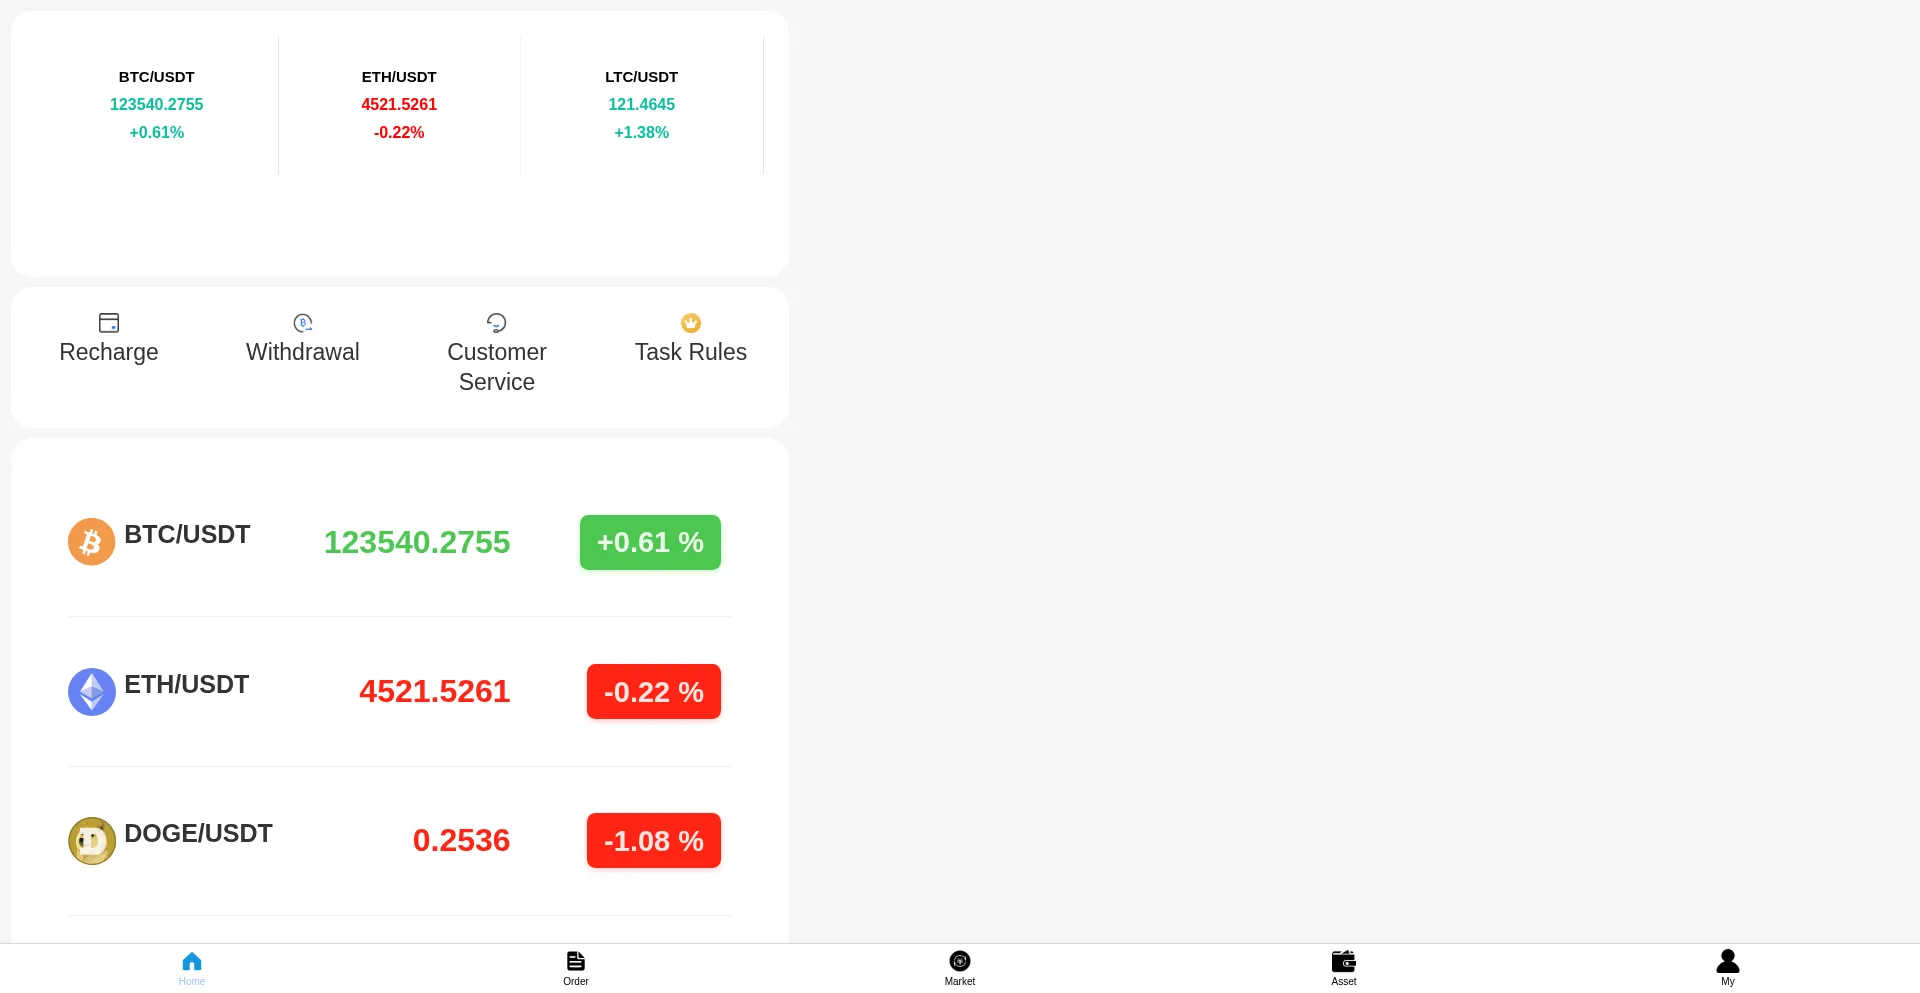This screenshot has width=1920, height=993.
Task: Select the BTC/USDT ticker card at top
Action: tap(157, 105)
